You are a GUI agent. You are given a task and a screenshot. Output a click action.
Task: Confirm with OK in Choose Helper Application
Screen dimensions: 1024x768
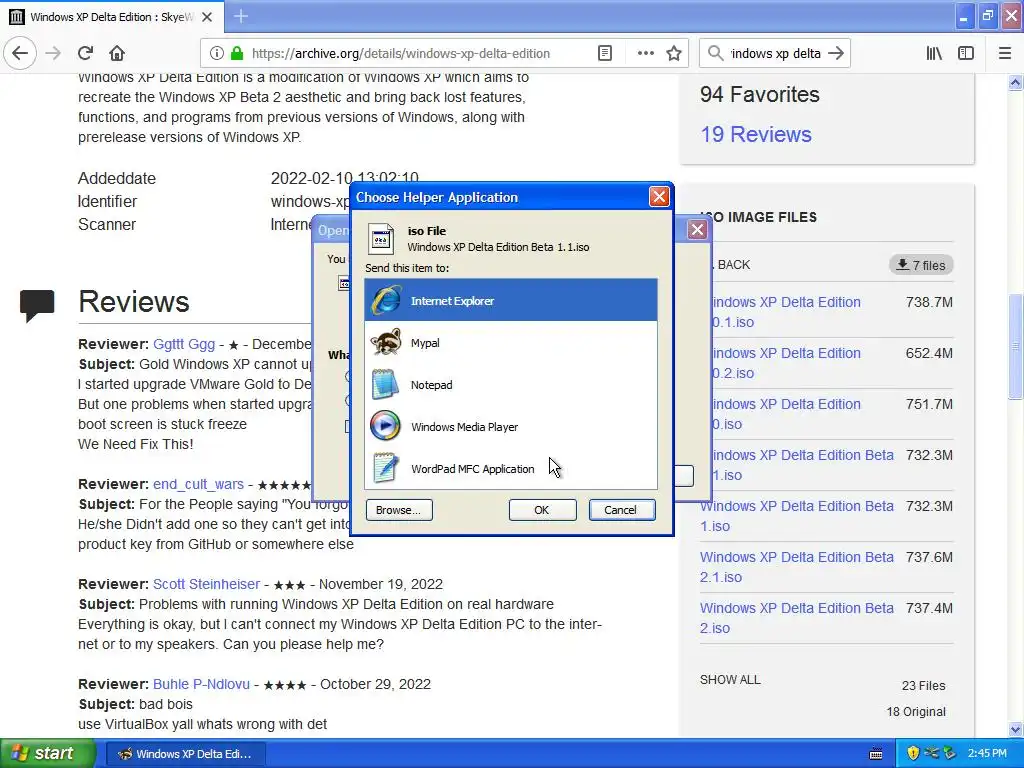[x=542, y=510]
